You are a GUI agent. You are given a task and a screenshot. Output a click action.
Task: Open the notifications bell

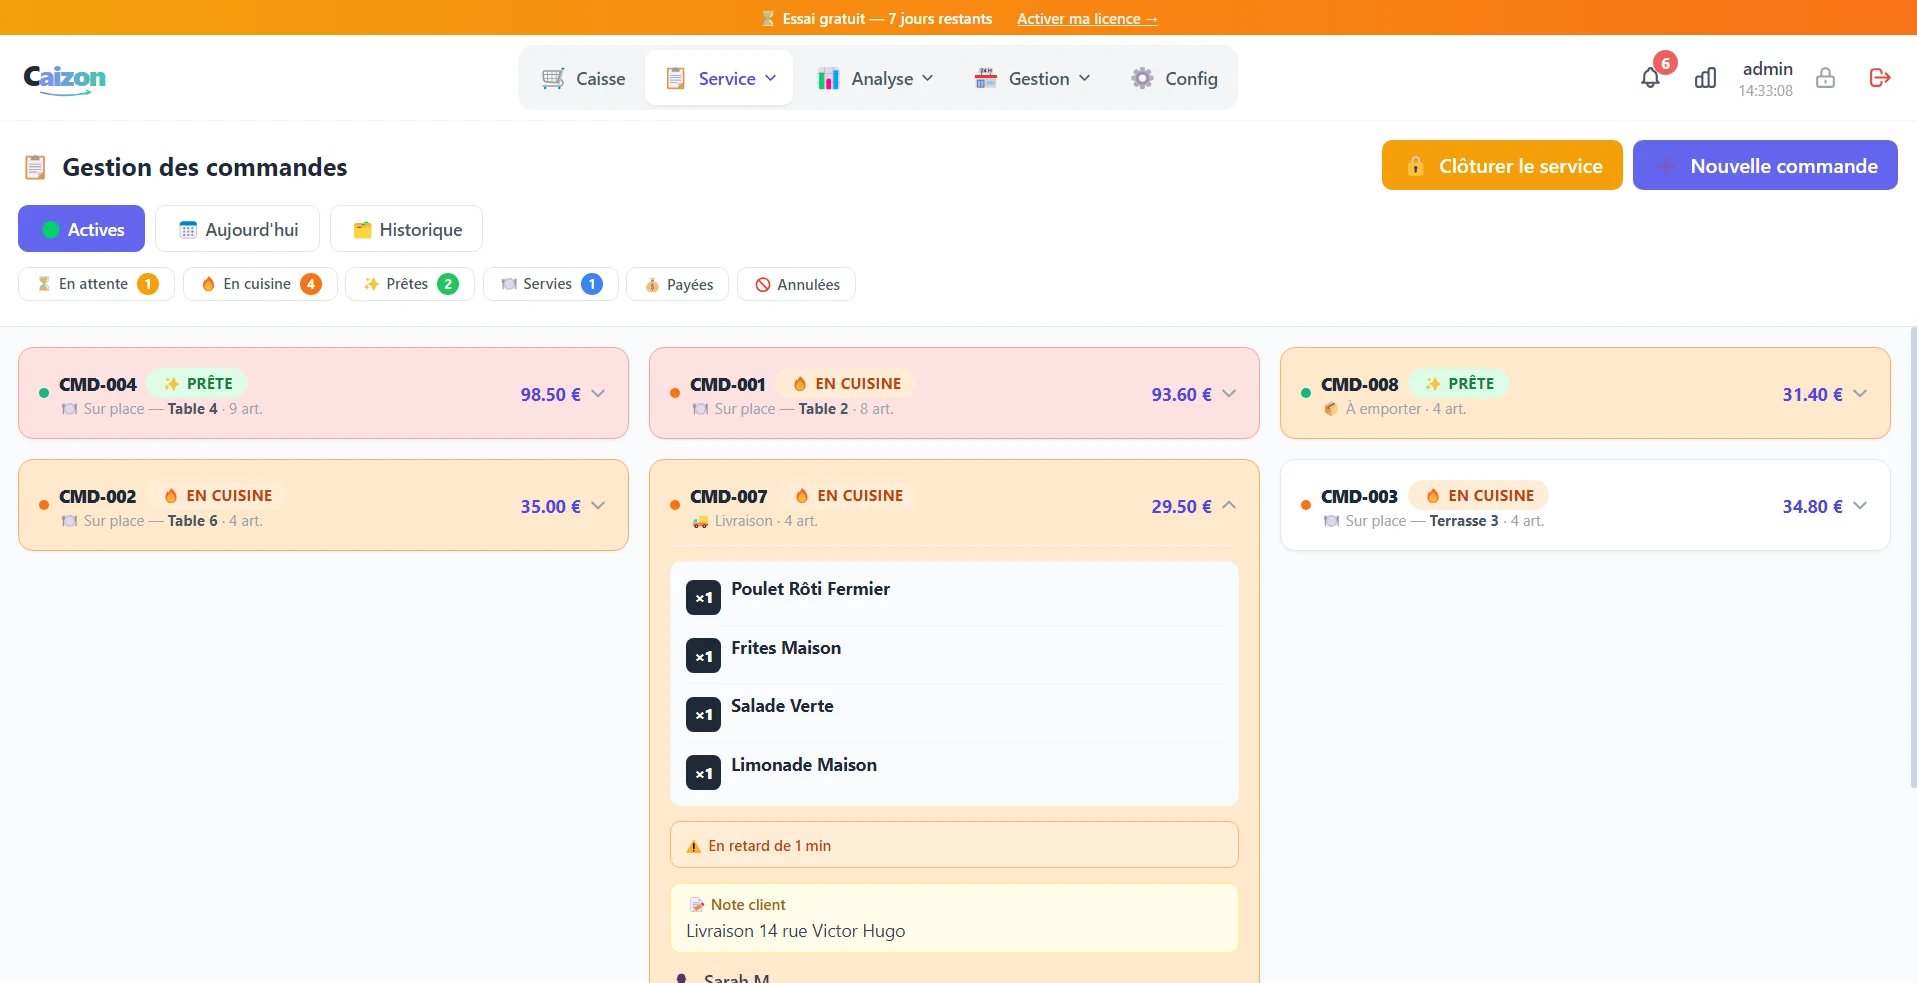coord(1650,78)
